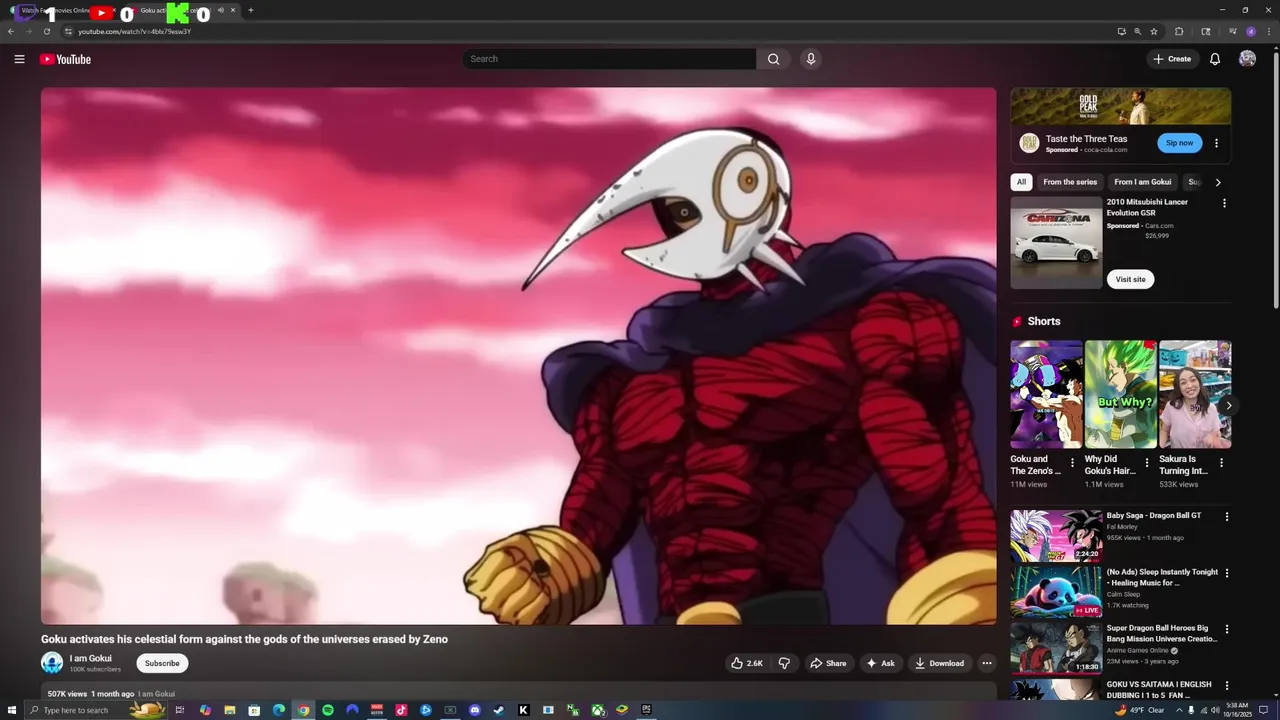The height and width of the screenshot is (720, 1280).
Task: Open the Mitsubishi Lancer ad thumbnail
Action: 1056,243
